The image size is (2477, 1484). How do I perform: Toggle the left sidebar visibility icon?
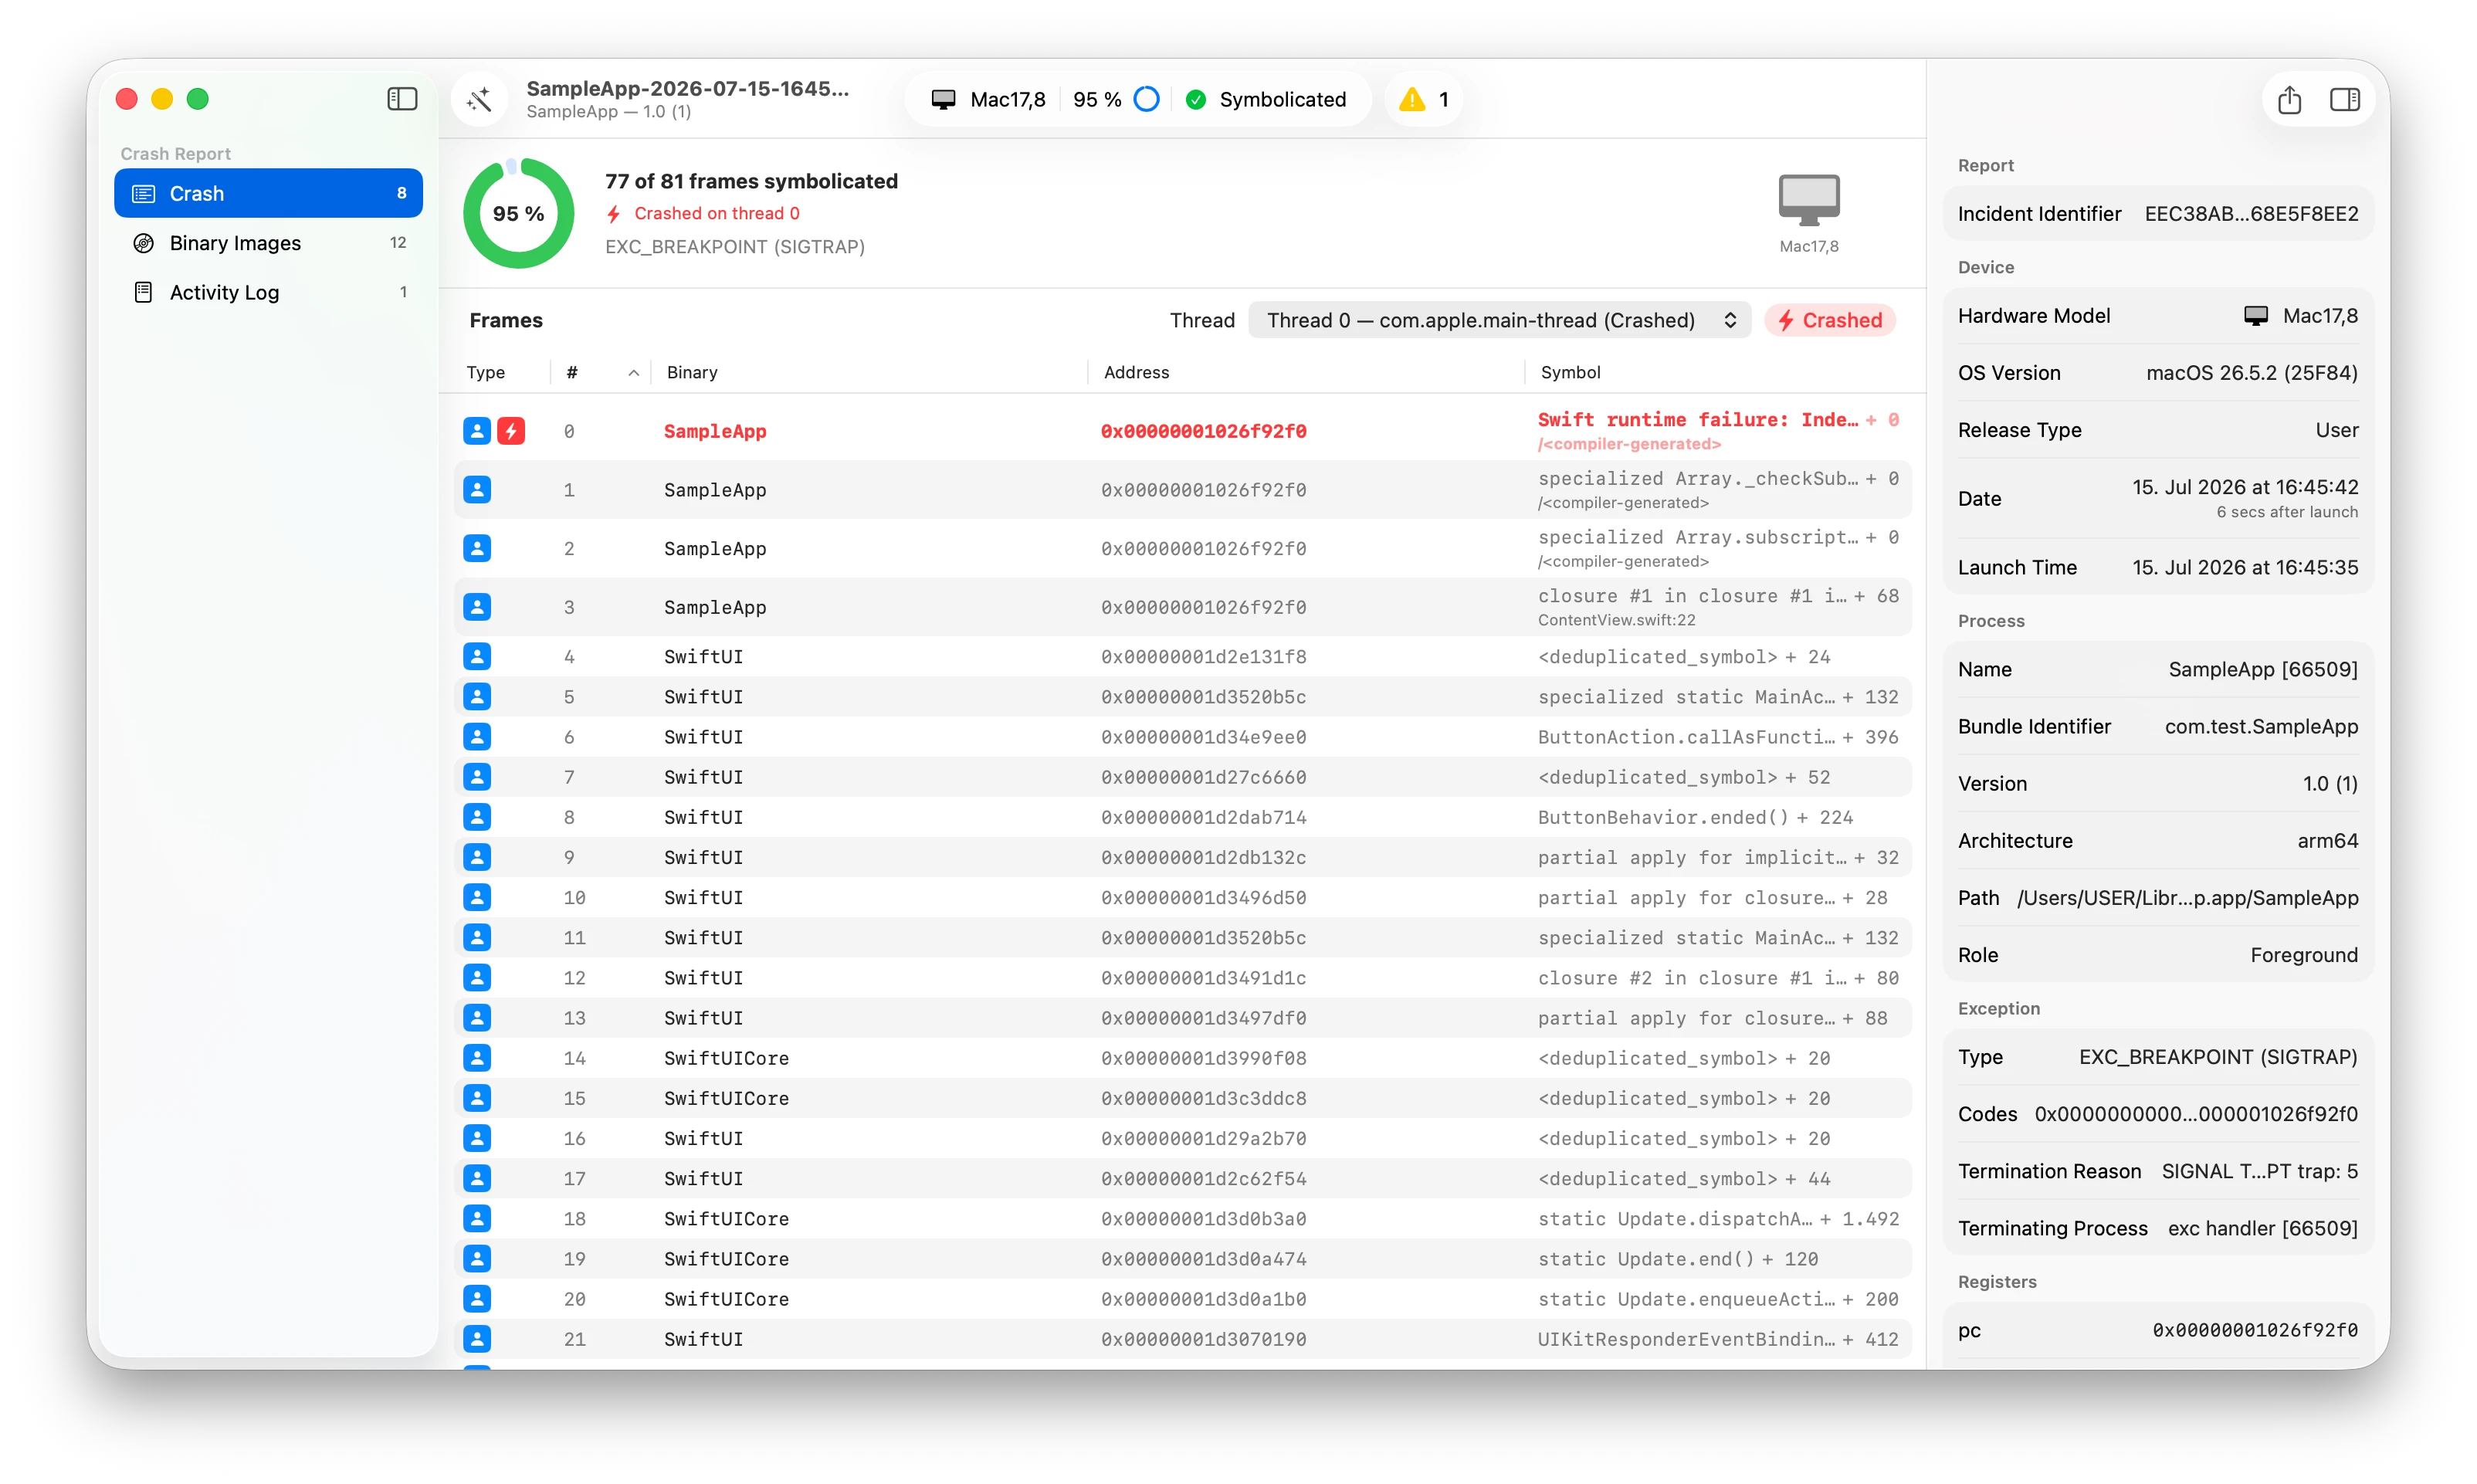(x=402, y=99)
